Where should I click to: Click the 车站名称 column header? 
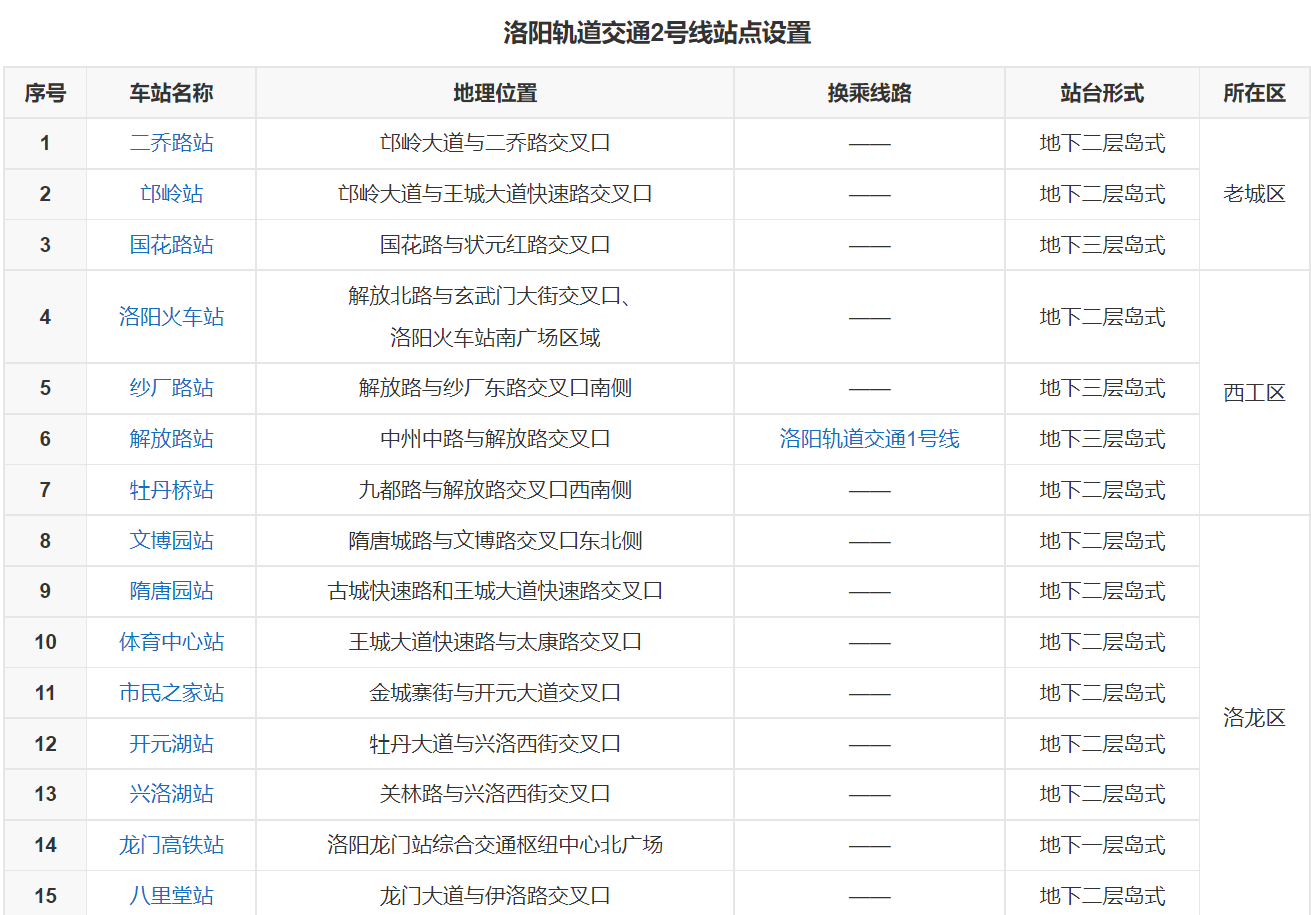(171, 93)
